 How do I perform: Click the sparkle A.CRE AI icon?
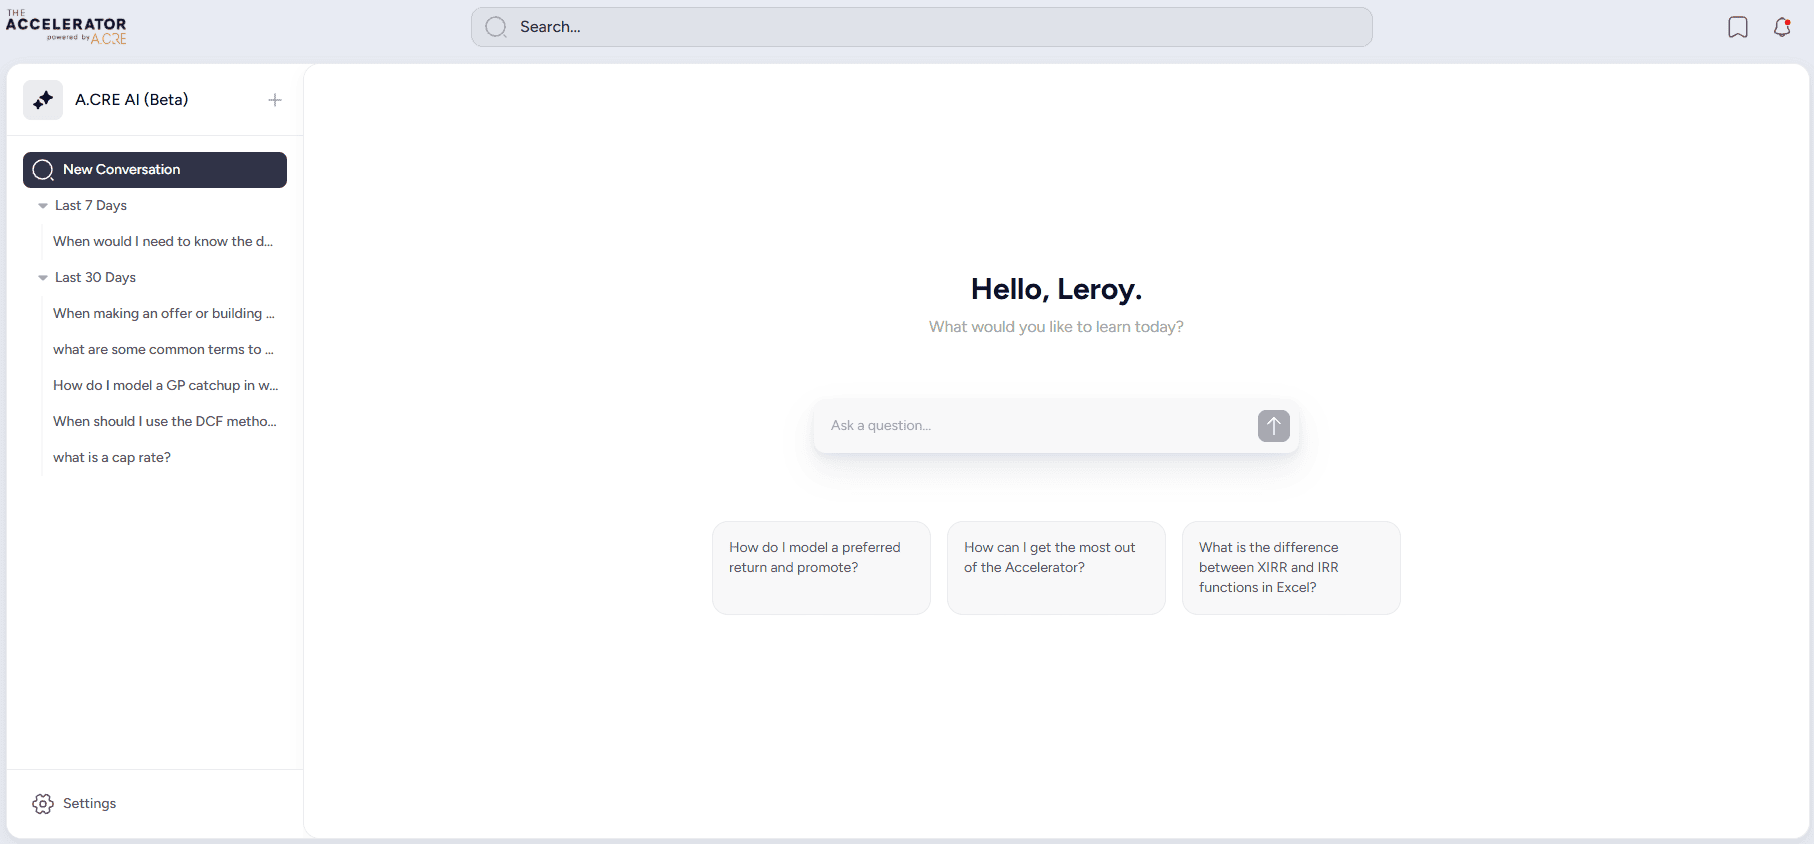(43, 100)
